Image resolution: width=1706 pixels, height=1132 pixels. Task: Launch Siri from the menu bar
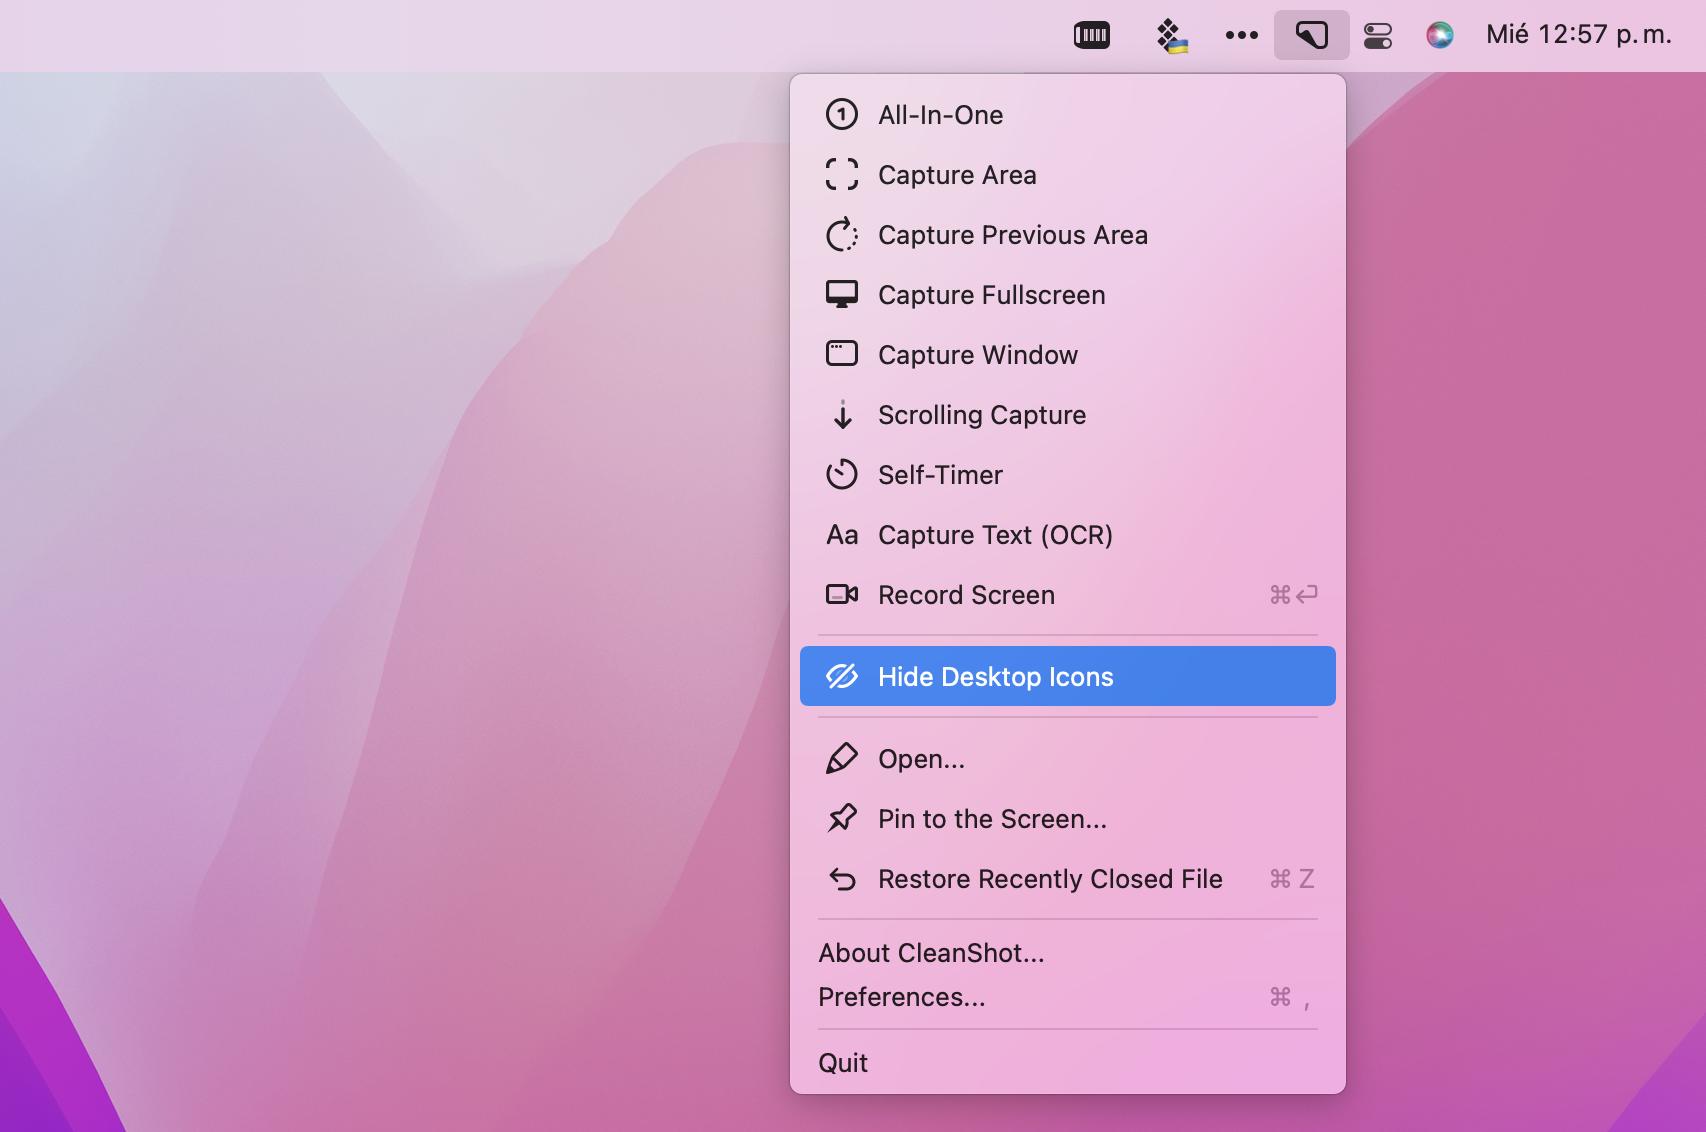coord(1439,35)
